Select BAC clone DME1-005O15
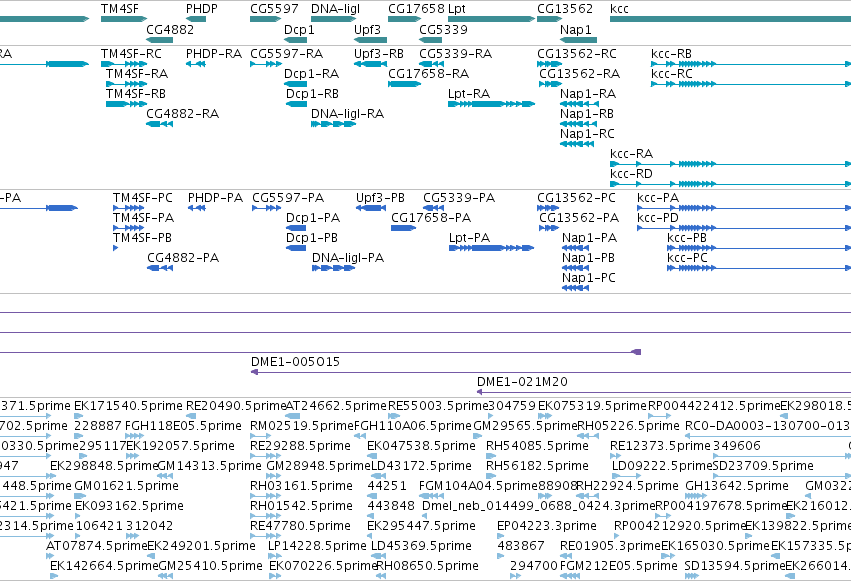Screen dimensions: 851x581 (x=551, y=372)
